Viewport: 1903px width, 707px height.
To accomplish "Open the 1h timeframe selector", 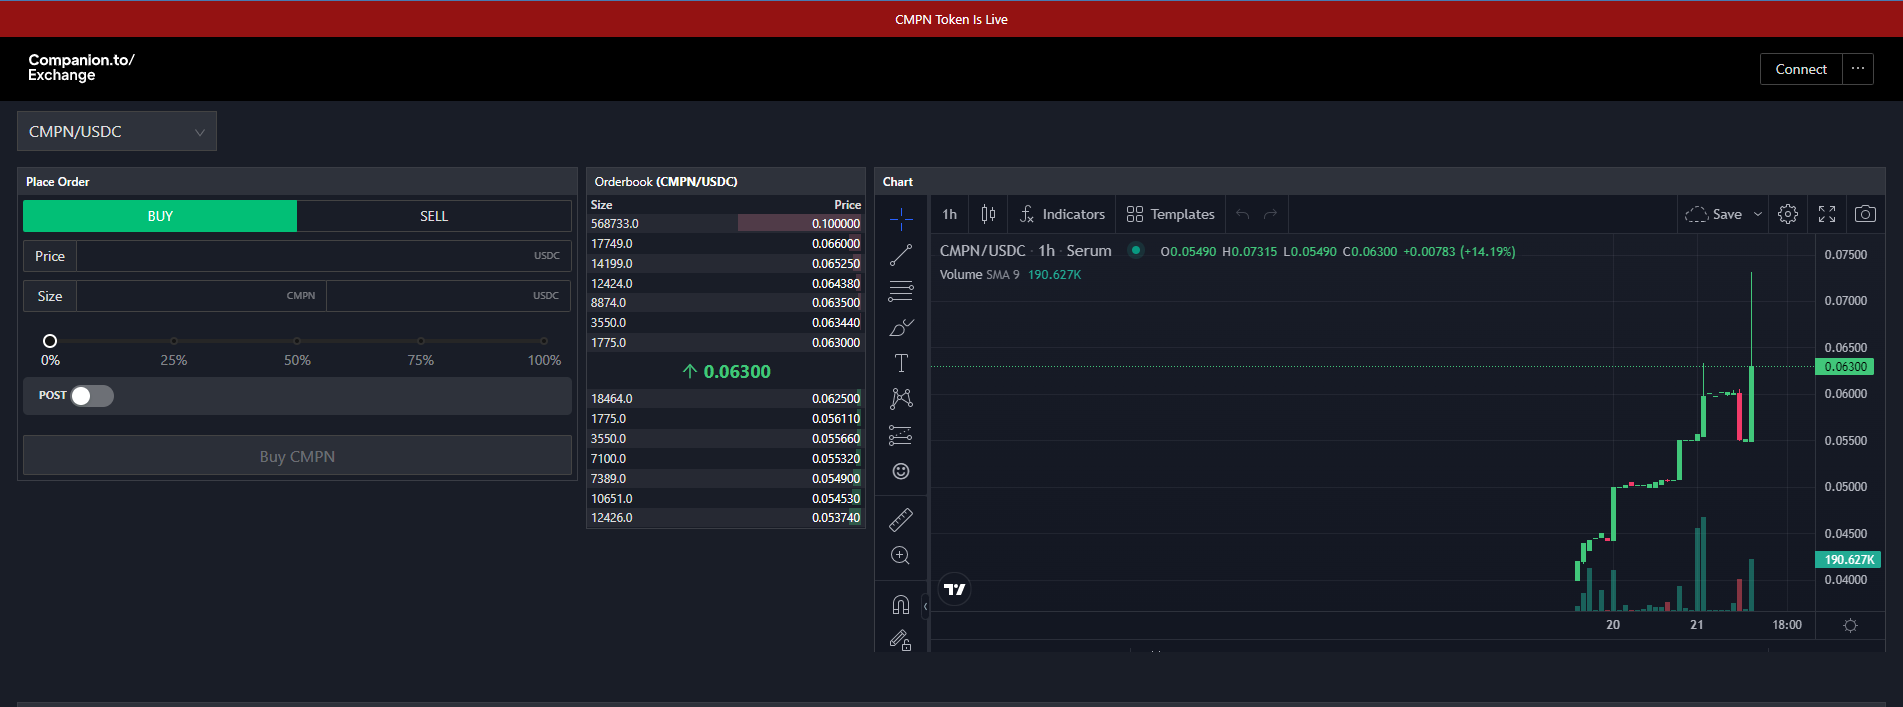I will pos(949,214).
